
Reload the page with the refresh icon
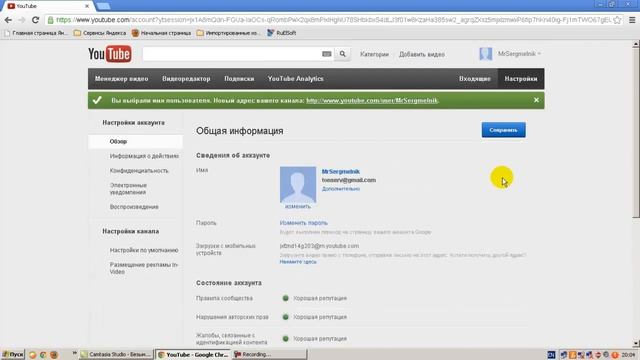36,20
